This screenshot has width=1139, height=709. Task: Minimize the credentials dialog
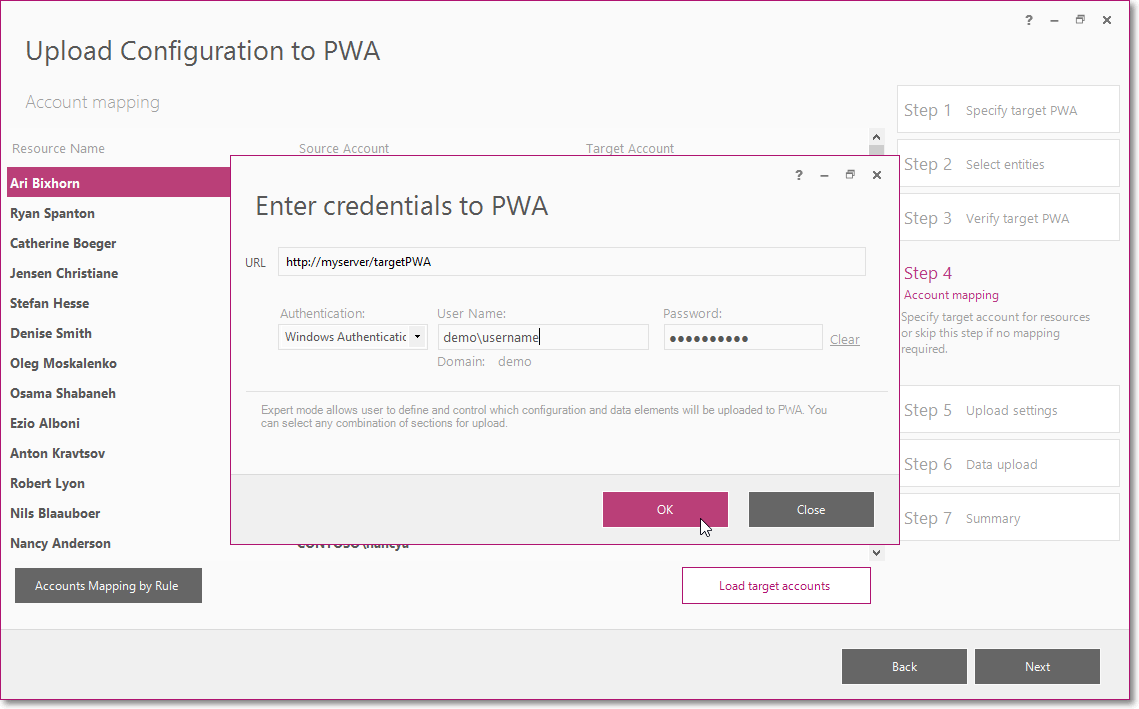click(824, 175)
